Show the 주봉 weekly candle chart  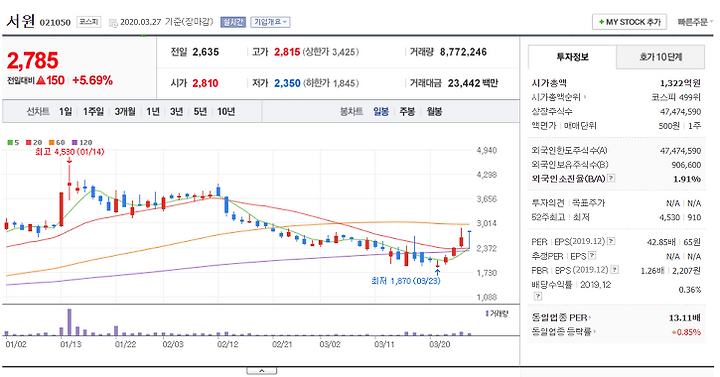pyautogui.click(x=407, y=112)
